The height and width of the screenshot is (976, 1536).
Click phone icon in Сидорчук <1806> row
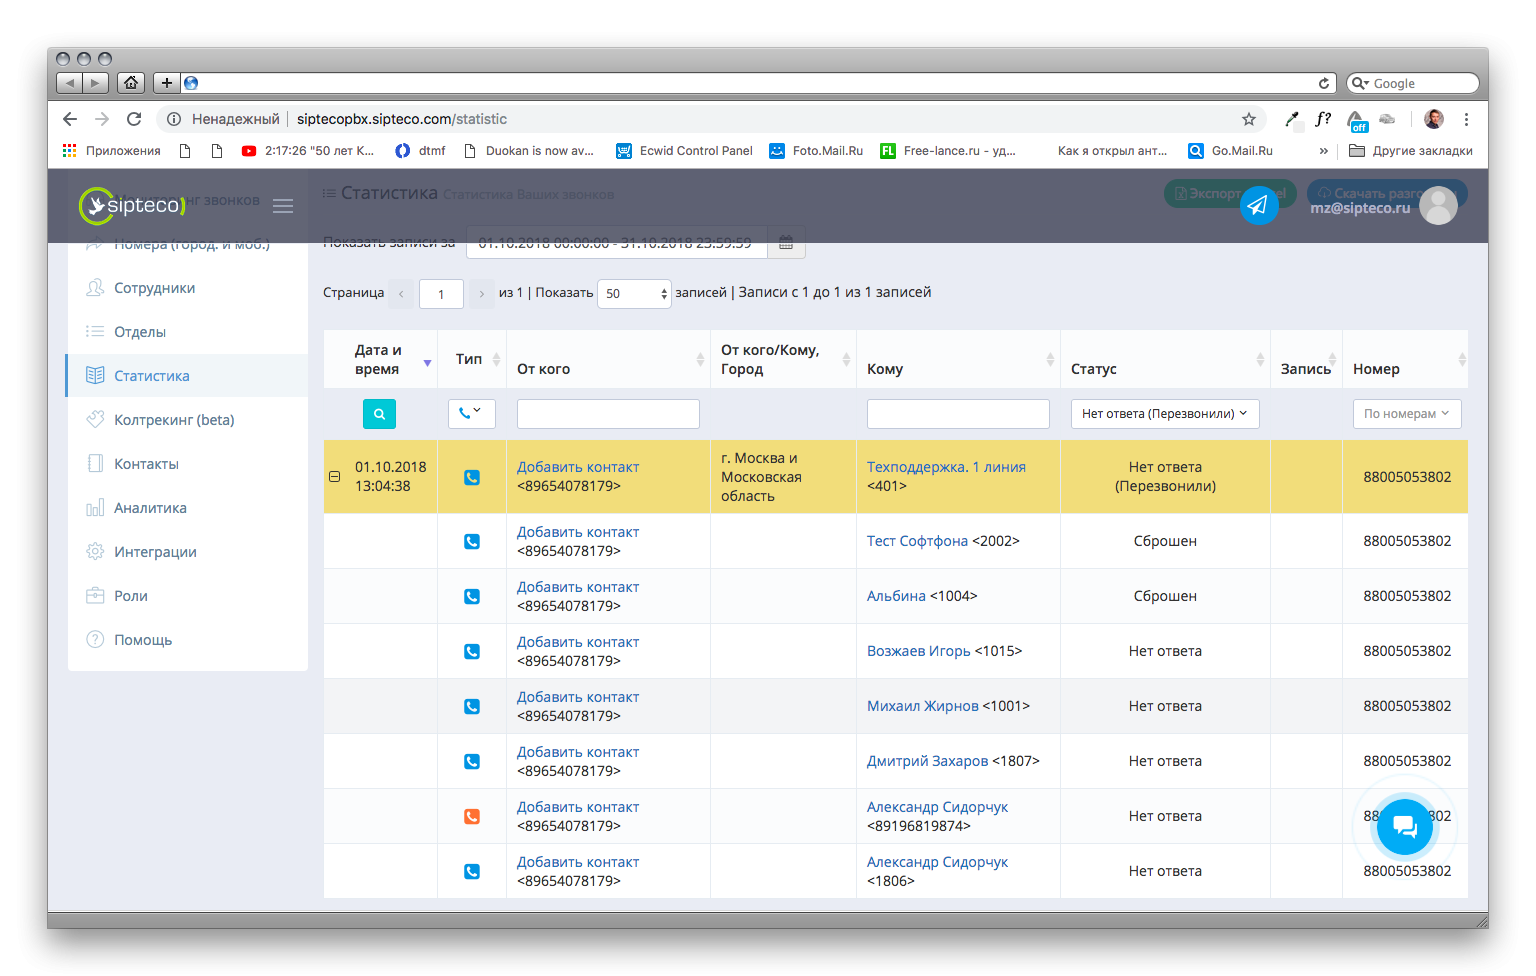[x=472, y=871]
